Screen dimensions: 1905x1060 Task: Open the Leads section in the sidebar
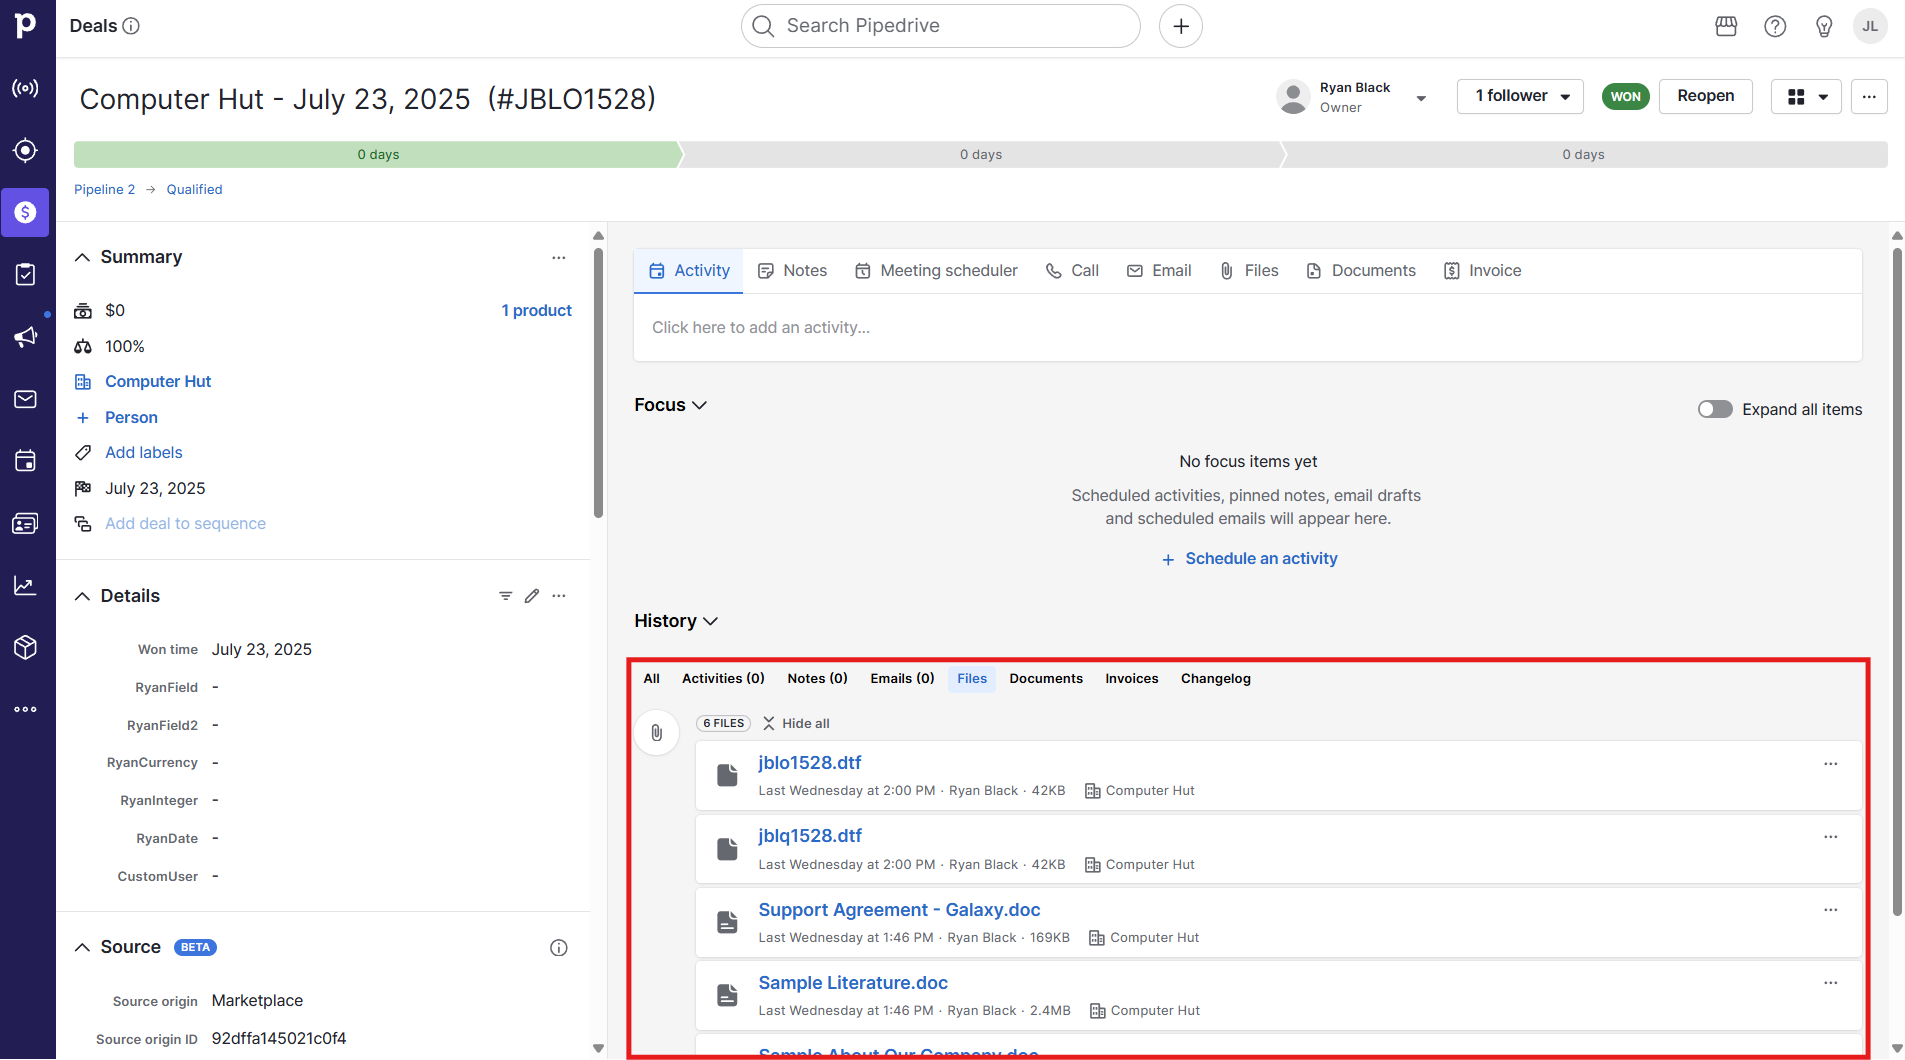[25, 150]
